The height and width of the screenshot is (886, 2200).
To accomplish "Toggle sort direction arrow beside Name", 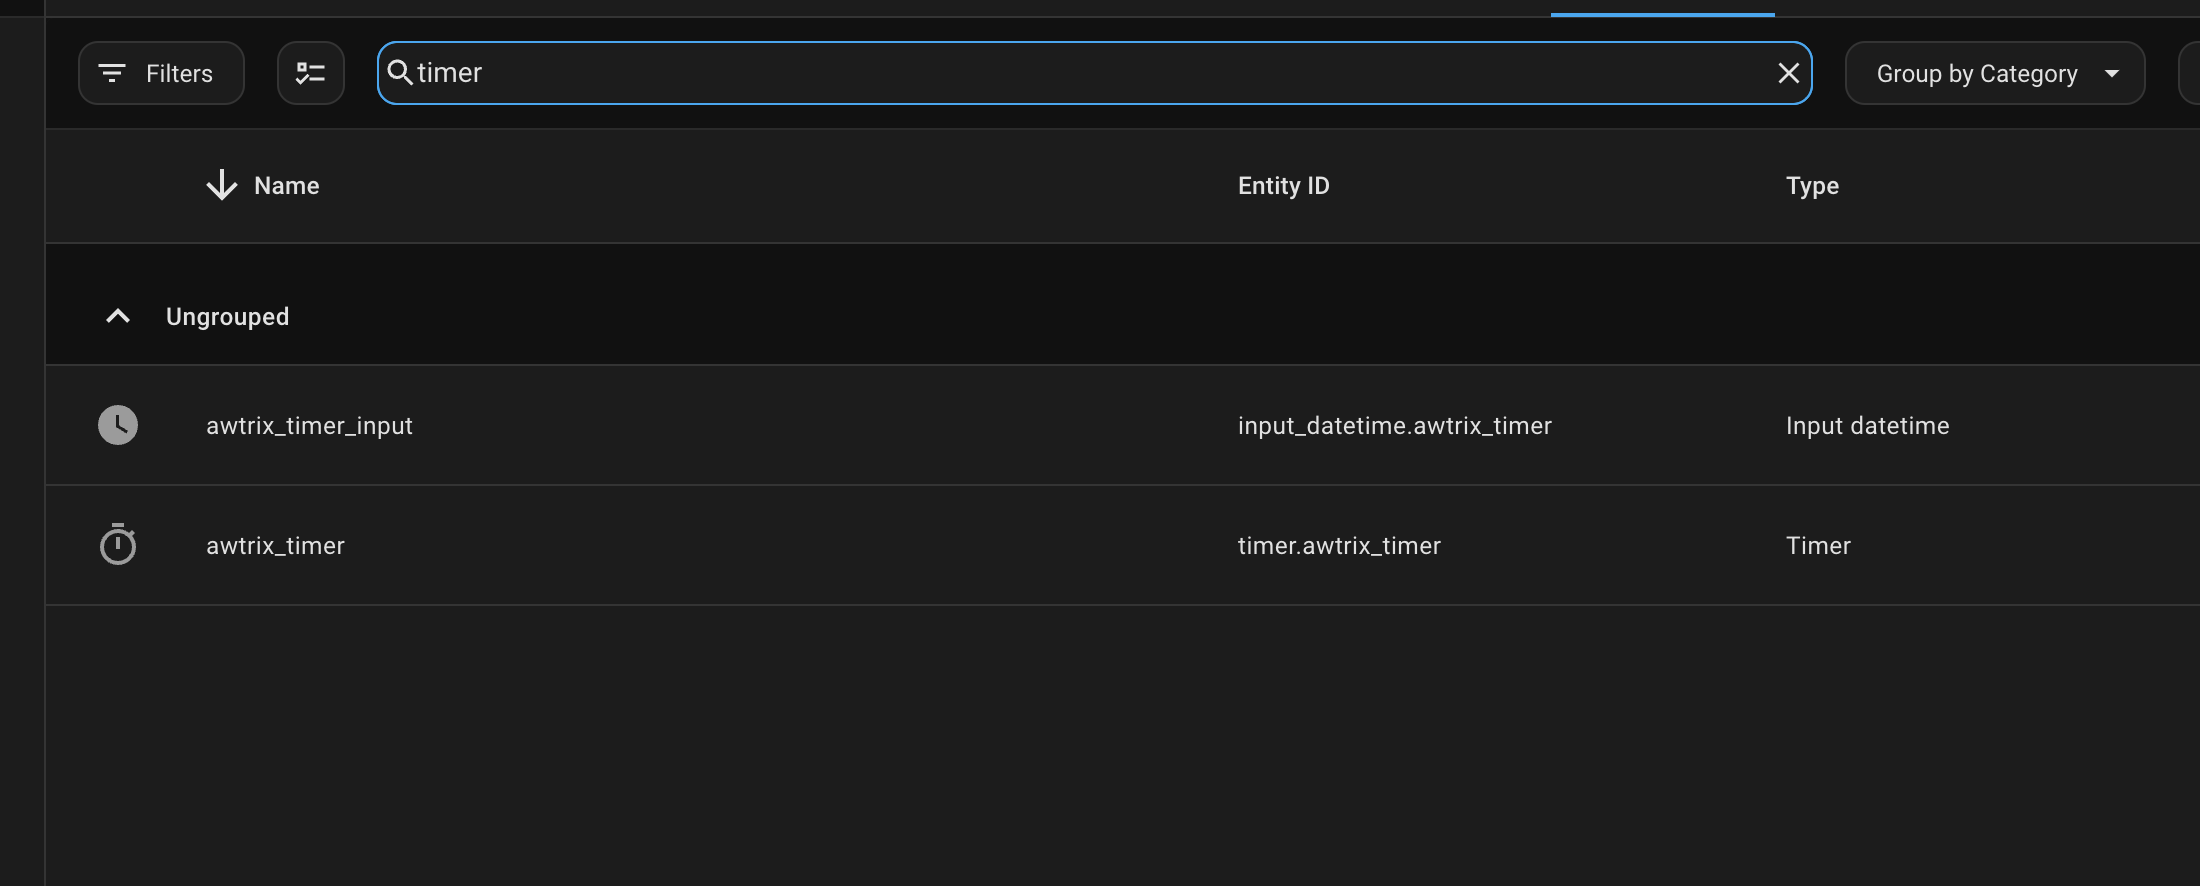I will pyautogui.click(x=221, y=185).
